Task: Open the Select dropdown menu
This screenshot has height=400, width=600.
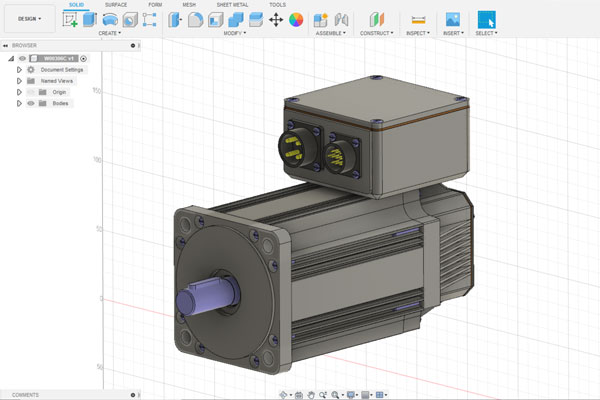Action: click(486, 33)
